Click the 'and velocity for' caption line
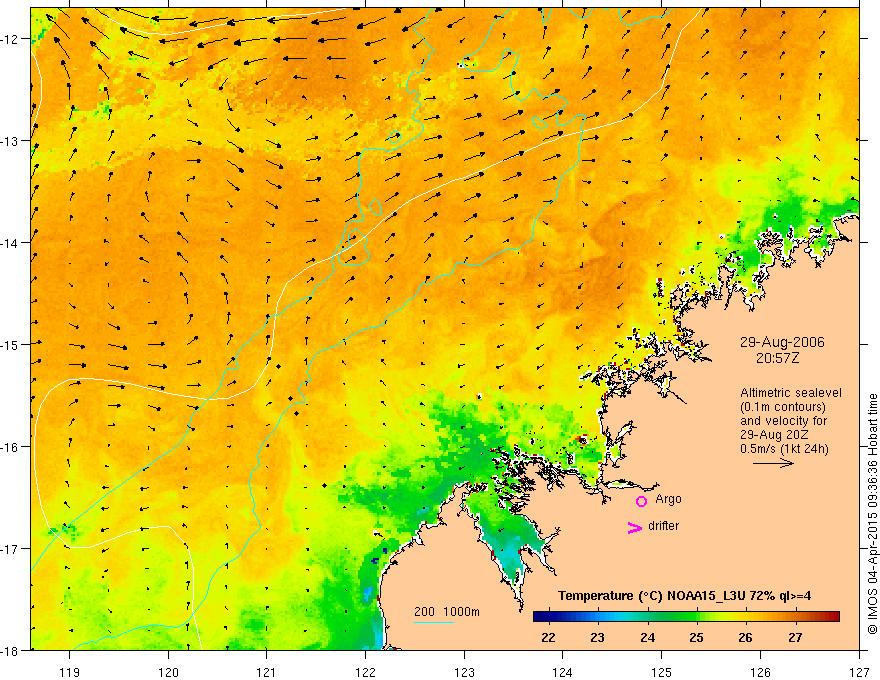The image size is (880, 680). point(783,421)
